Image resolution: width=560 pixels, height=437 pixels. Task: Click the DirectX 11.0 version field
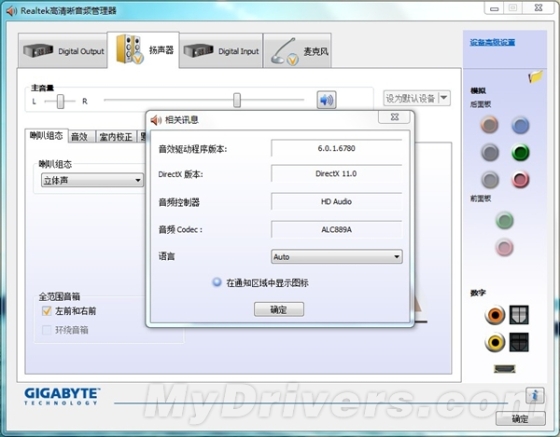pyautogui.click(x=336, y=174)
